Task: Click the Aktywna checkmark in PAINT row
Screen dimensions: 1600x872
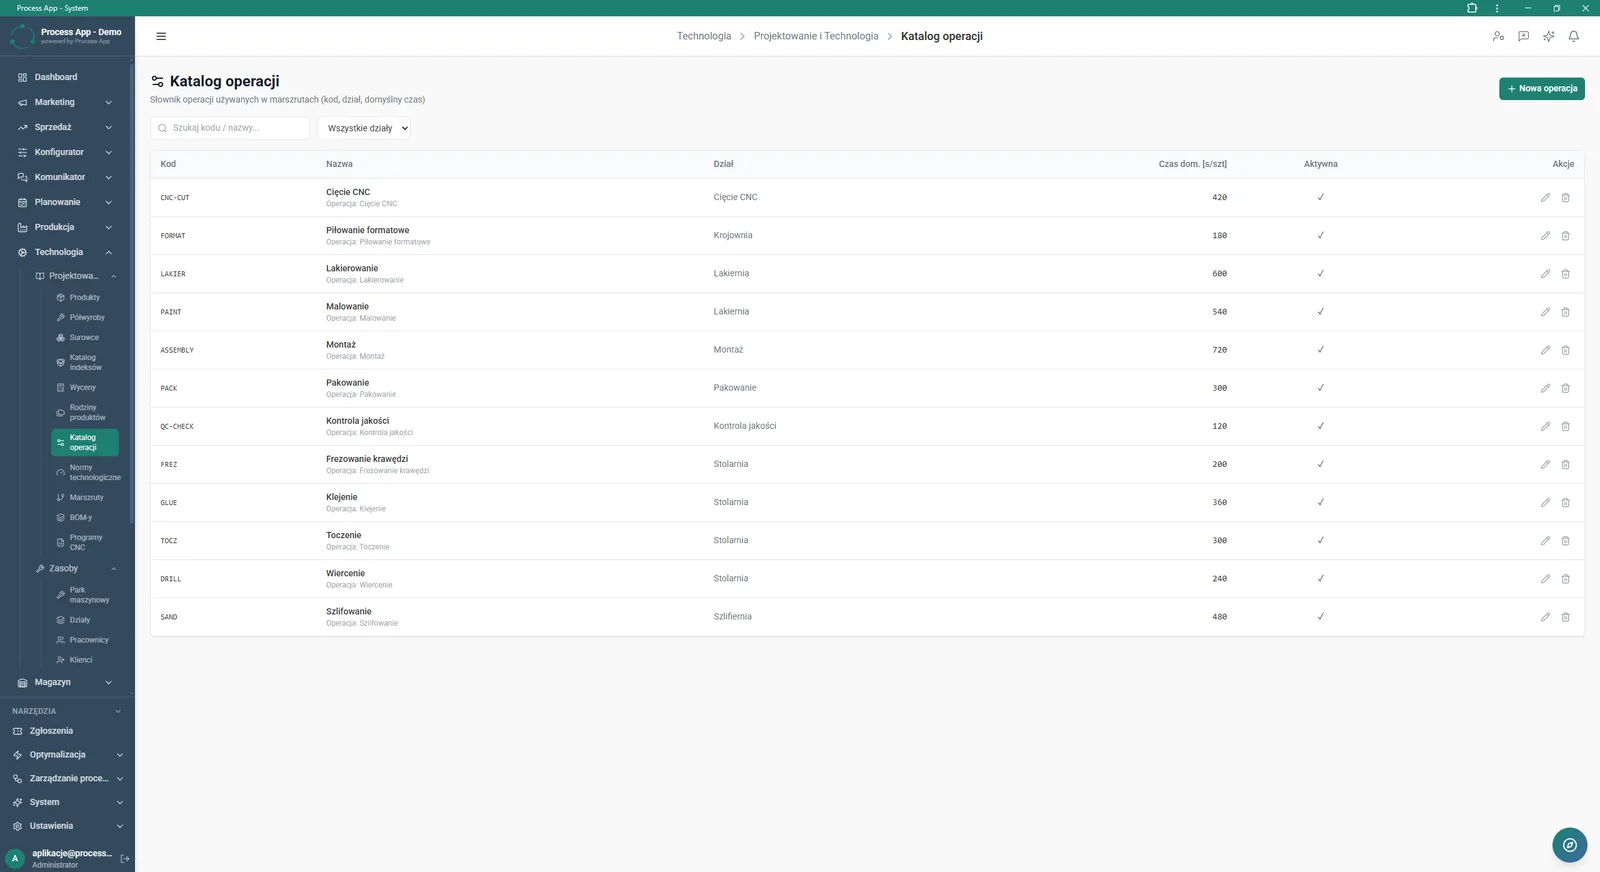Action: pos(1320,312)
